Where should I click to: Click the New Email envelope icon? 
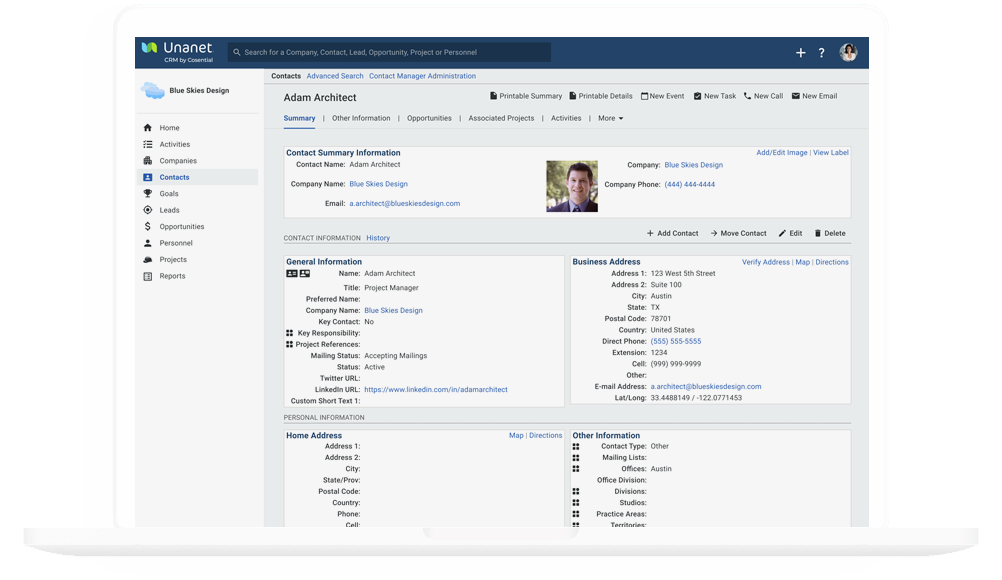pos(796,96)
